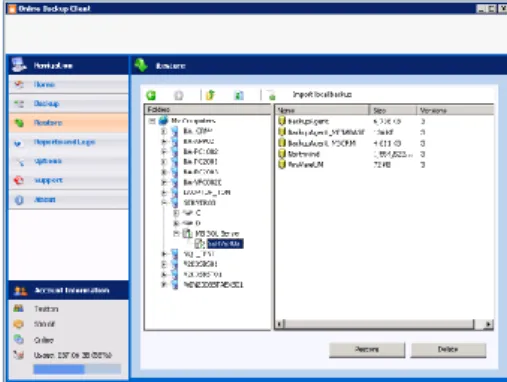Click the green Back arrow toolbar icon
Viewport: 507px width, 382px height.
151,95
